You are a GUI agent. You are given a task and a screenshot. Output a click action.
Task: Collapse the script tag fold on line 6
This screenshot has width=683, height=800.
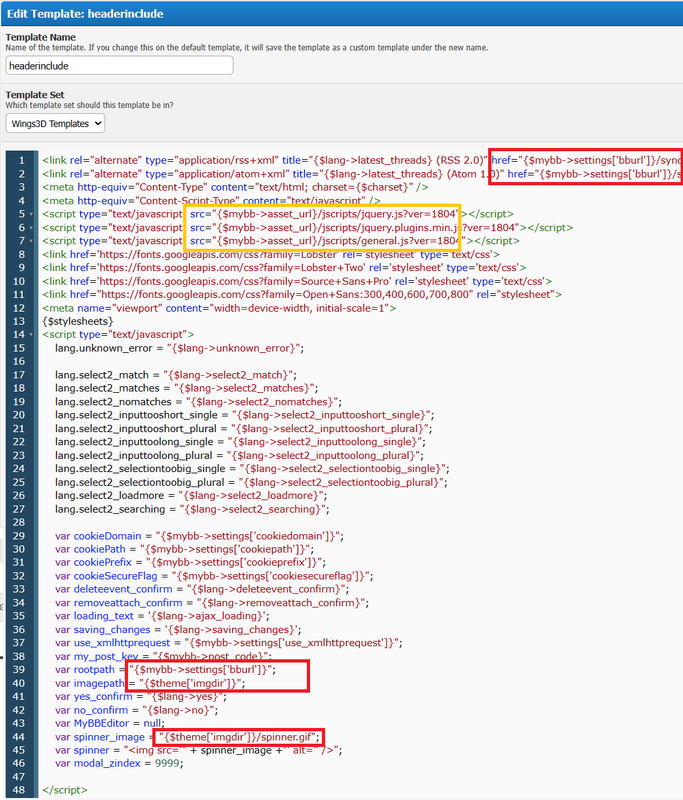coord(31,228)
